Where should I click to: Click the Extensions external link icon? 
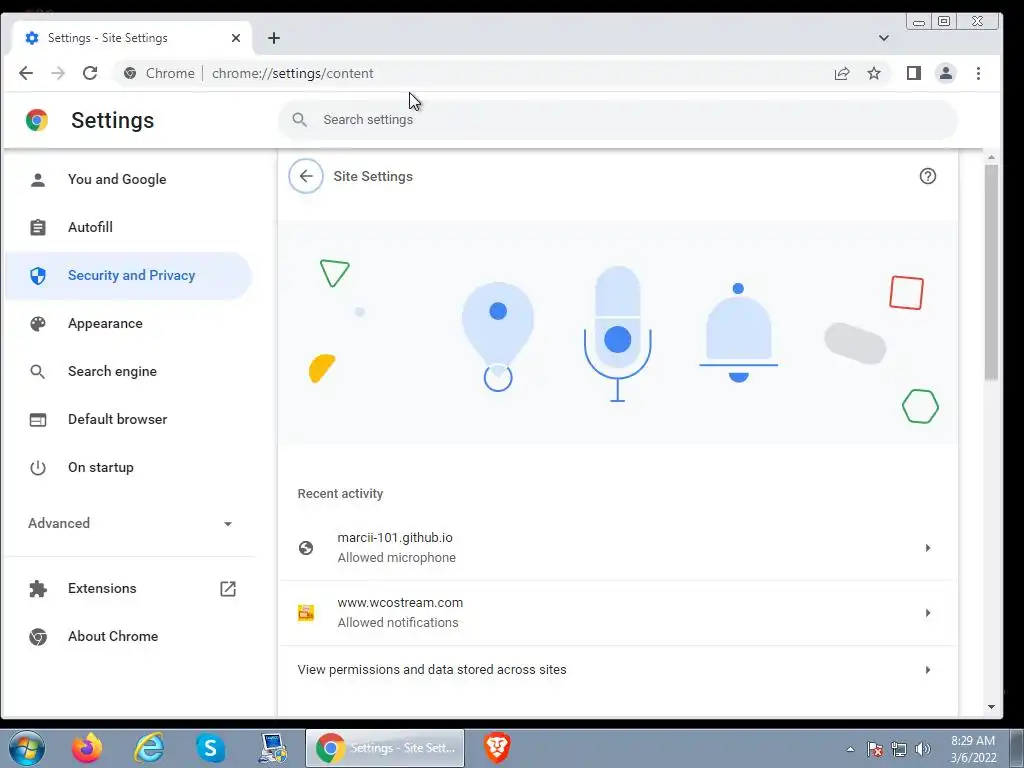[228, 588]
